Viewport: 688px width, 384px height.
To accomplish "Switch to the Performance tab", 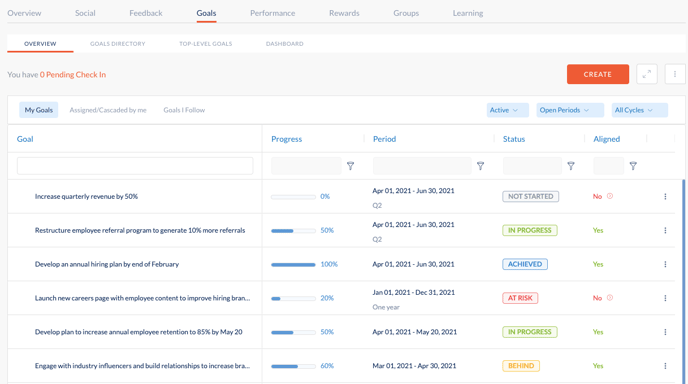I will click(272, 13).
